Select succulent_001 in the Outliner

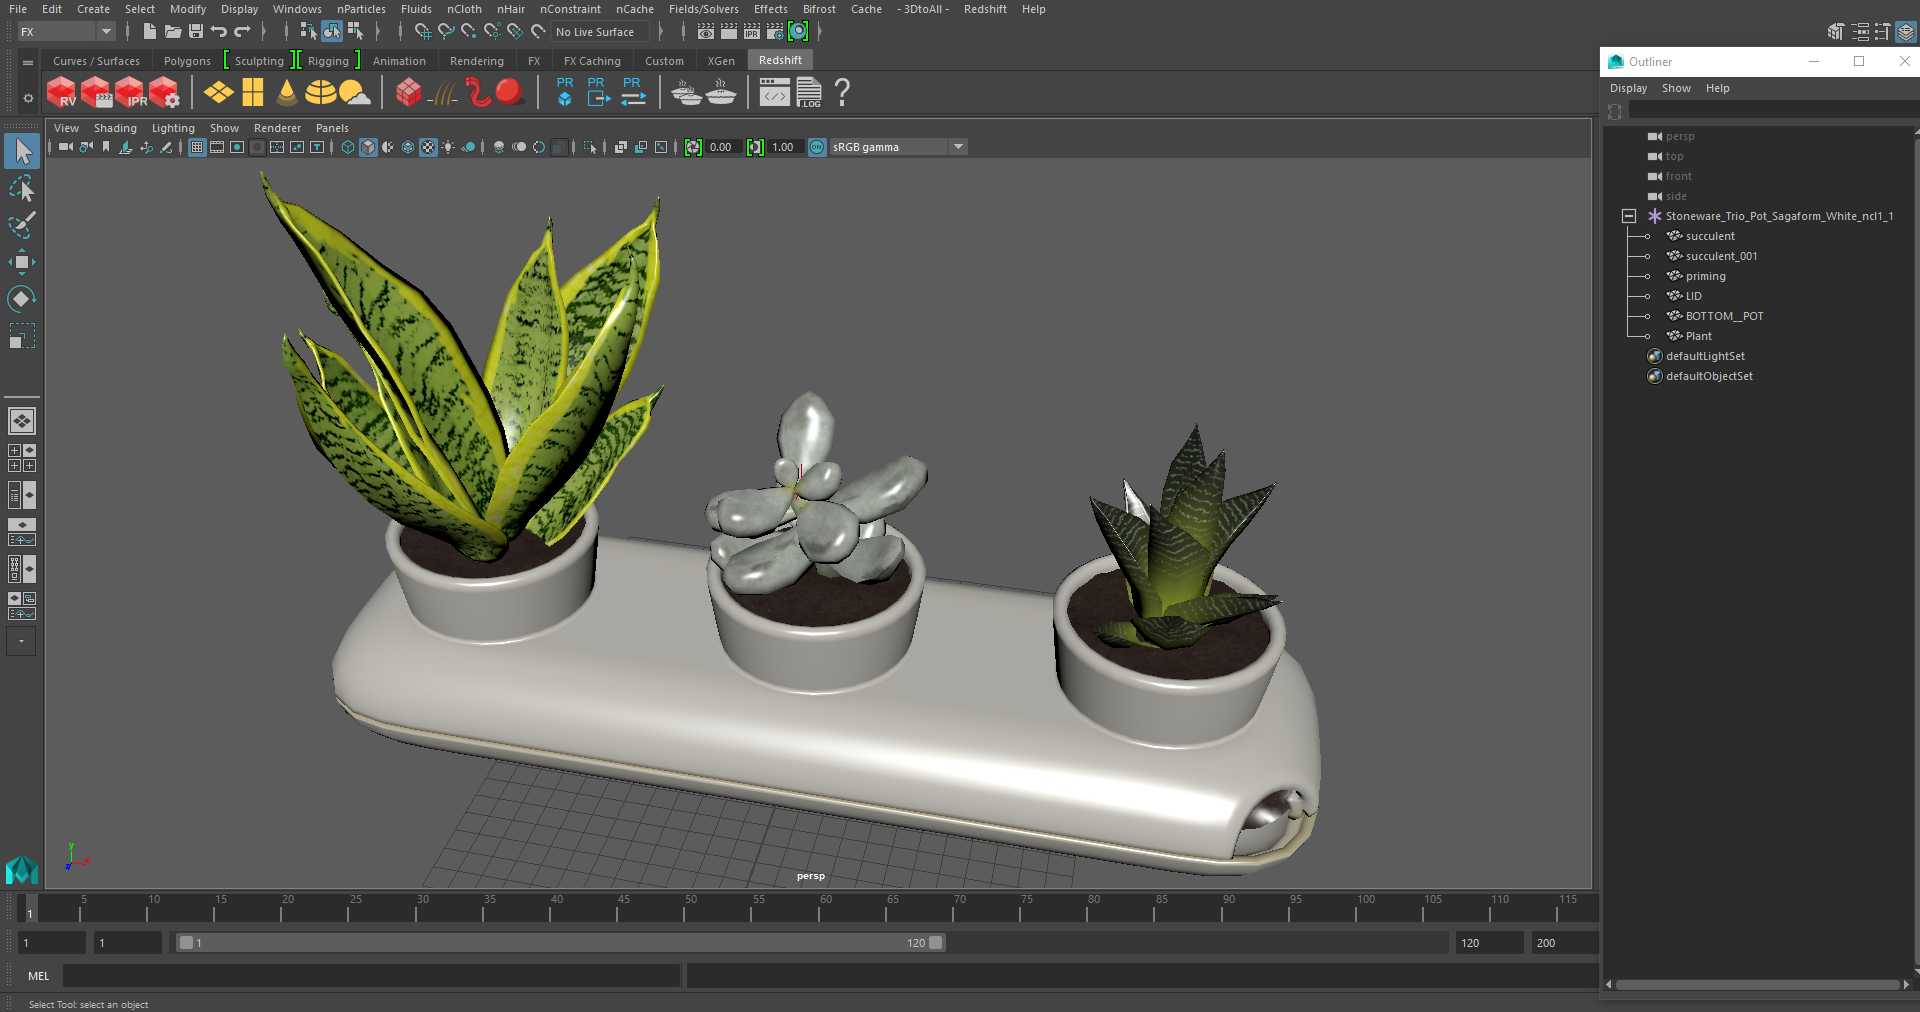[x=1721, y=256]
